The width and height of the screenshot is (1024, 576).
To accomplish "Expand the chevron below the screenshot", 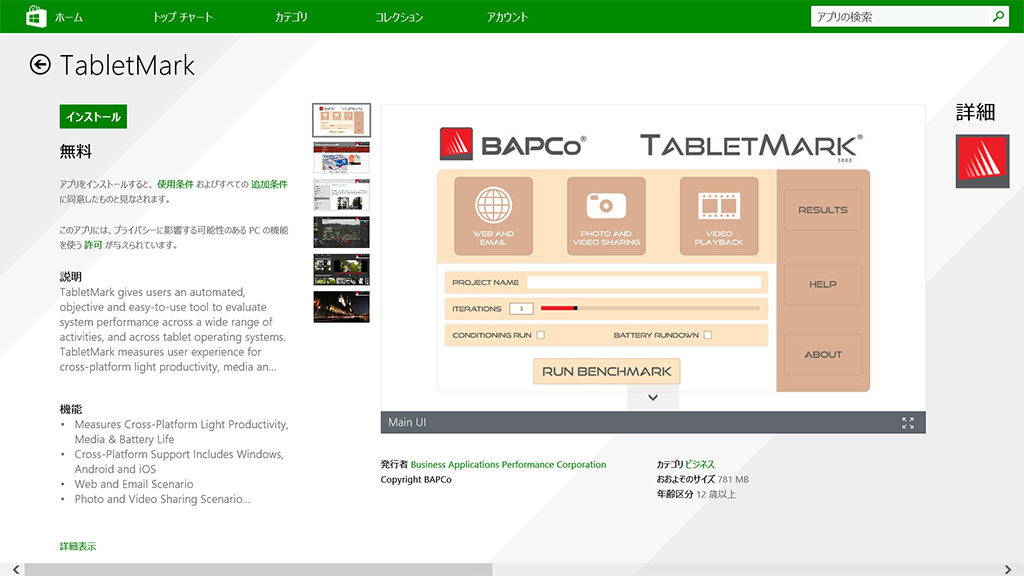I will 653,397.
